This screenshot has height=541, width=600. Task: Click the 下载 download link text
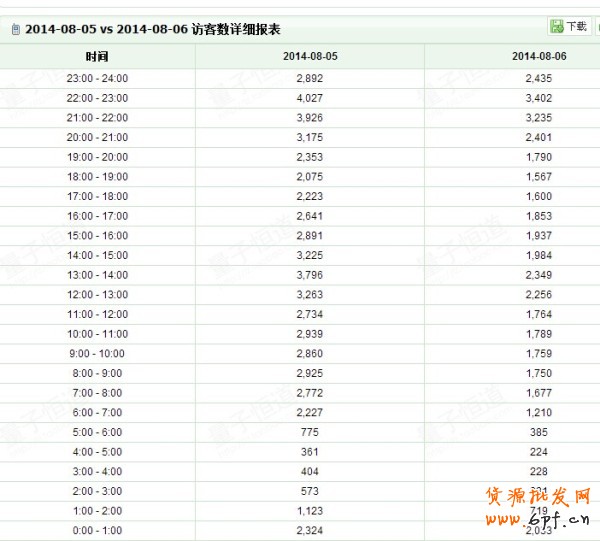pos(577,27)
